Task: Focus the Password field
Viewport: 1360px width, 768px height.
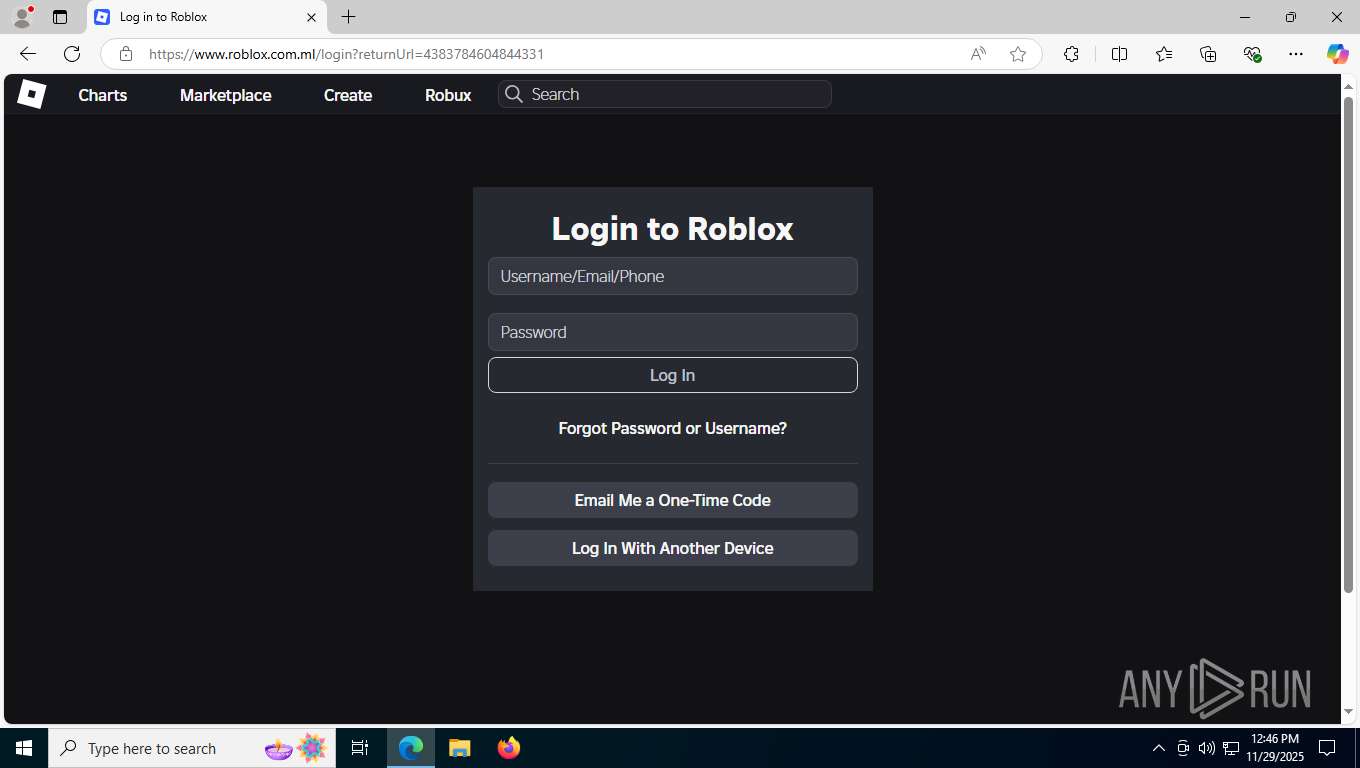Action: 673,332
